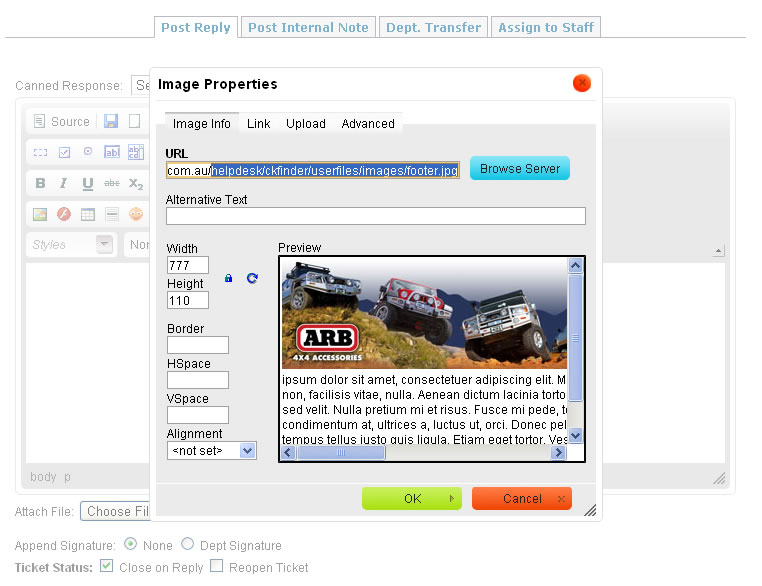This screenshot has height=586, width=762.
Task: Confirm with the OK button
Action: [412, 499]
